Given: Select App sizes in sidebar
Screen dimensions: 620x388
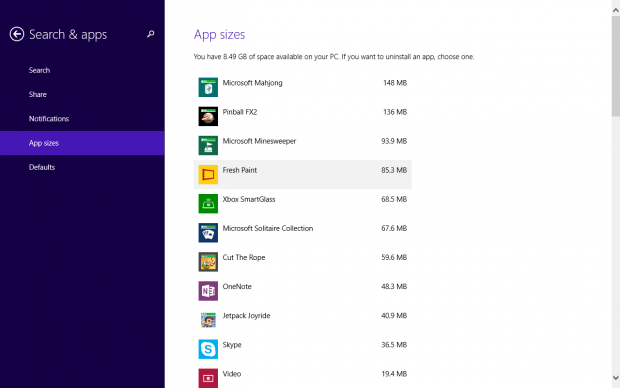Looking at the screenshot, I should pos(82,143).
